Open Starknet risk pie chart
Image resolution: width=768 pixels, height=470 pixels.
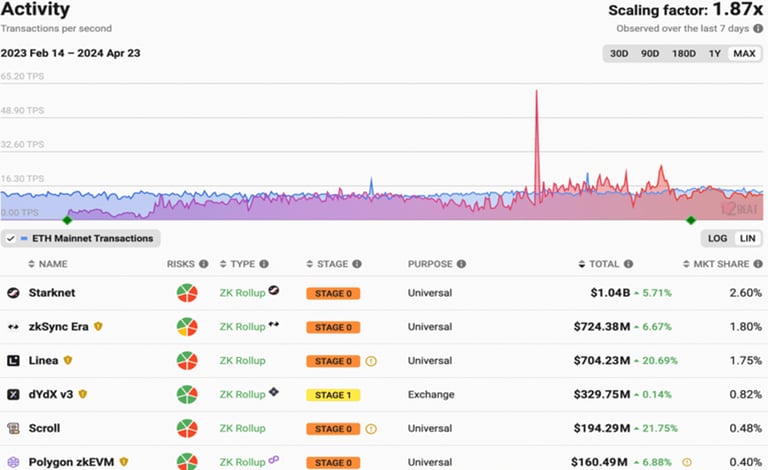[187, 293]
